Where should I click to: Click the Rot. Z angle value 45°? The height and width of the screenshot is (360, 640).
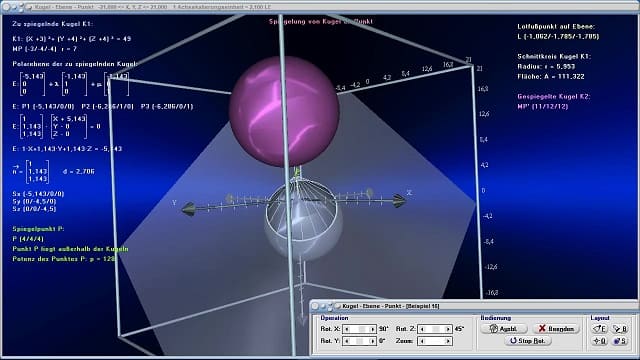tap(459, 329)
